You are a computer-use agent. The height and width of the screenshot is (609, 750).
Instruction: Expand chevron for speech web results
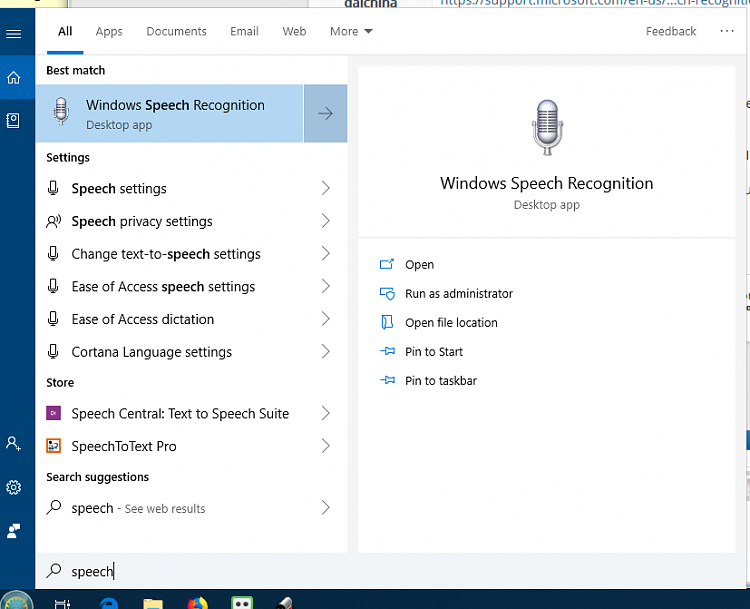click(326, 507)
